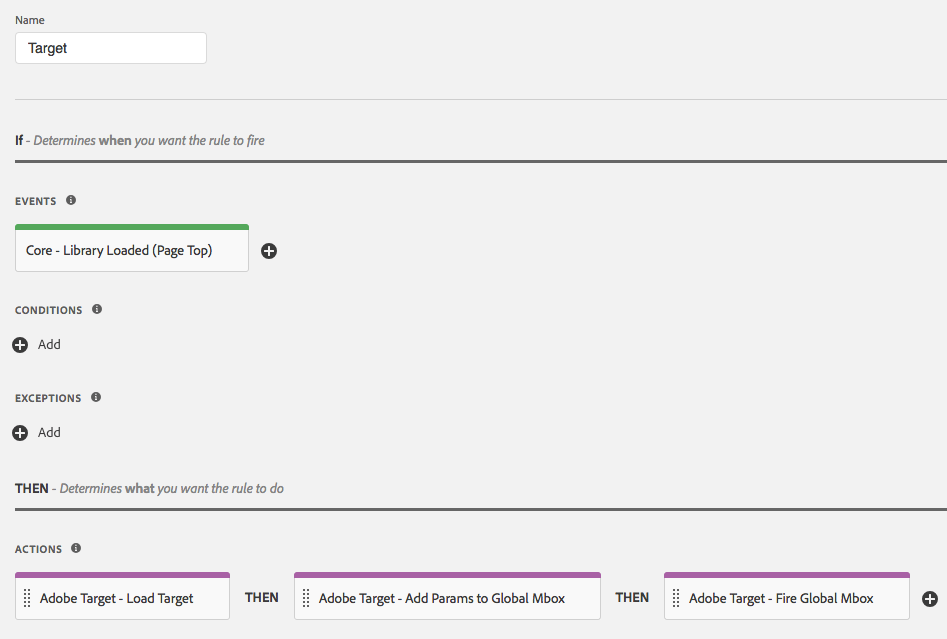Open Adobe Target - Fire Global Mbox action
Screen dimensions: 947x639
[786, 596]
